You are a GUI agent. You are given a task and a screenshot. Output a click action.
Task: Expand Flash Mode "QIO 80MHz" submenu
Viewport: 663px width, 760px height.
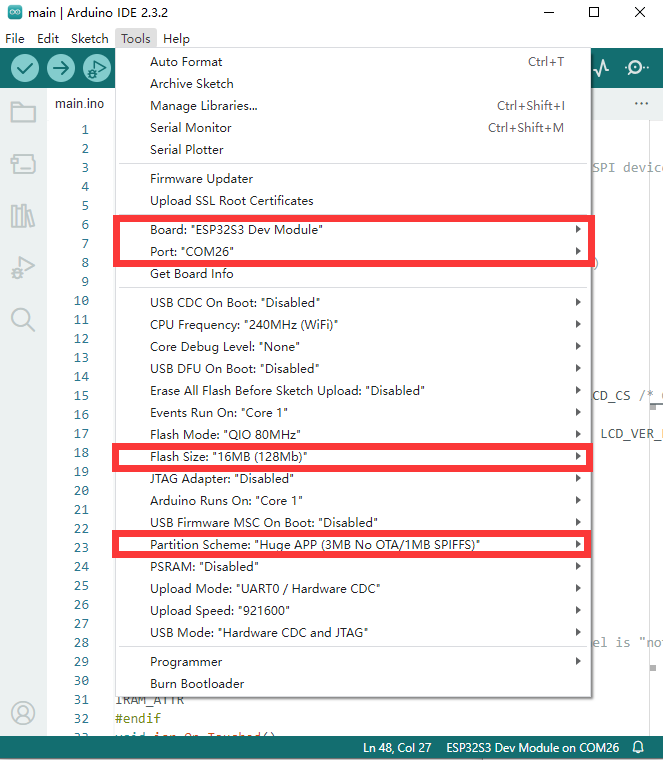point(353,434)
